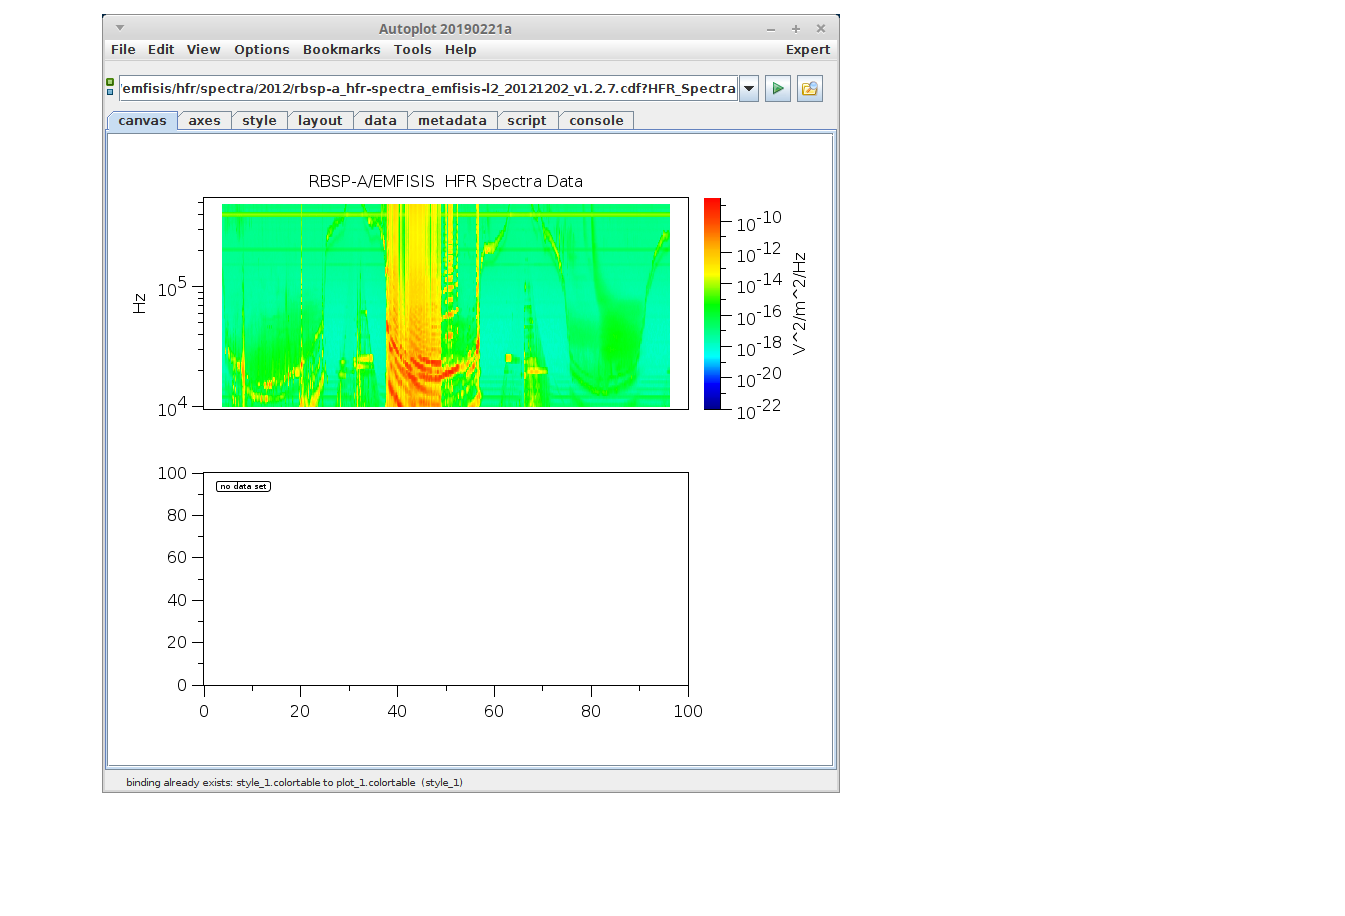Click inside the data URI address field
The width and height of the screenshot is (1345, 916).
click(428, 89)
